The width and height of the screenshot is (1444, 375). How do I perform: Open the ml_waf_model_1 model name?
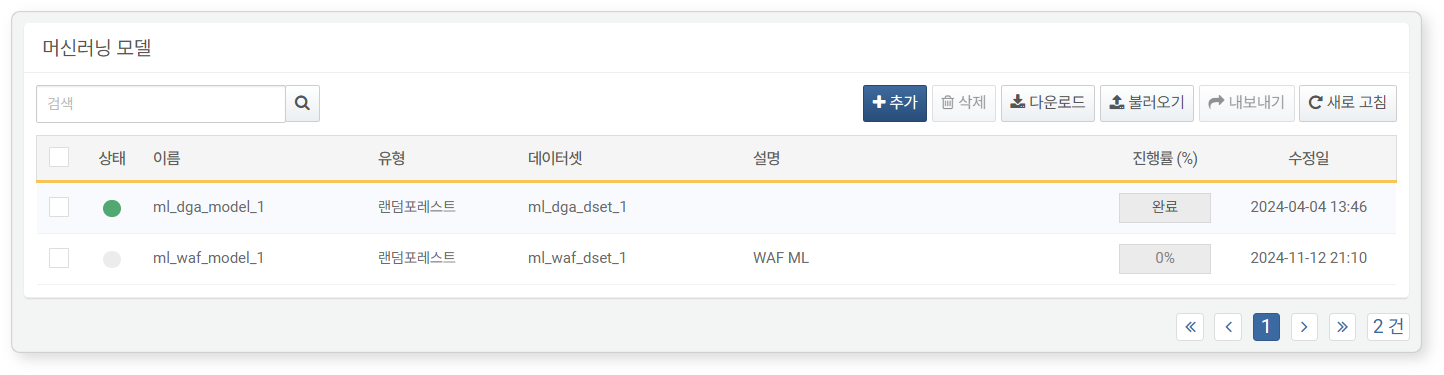[x=208, y=258]
